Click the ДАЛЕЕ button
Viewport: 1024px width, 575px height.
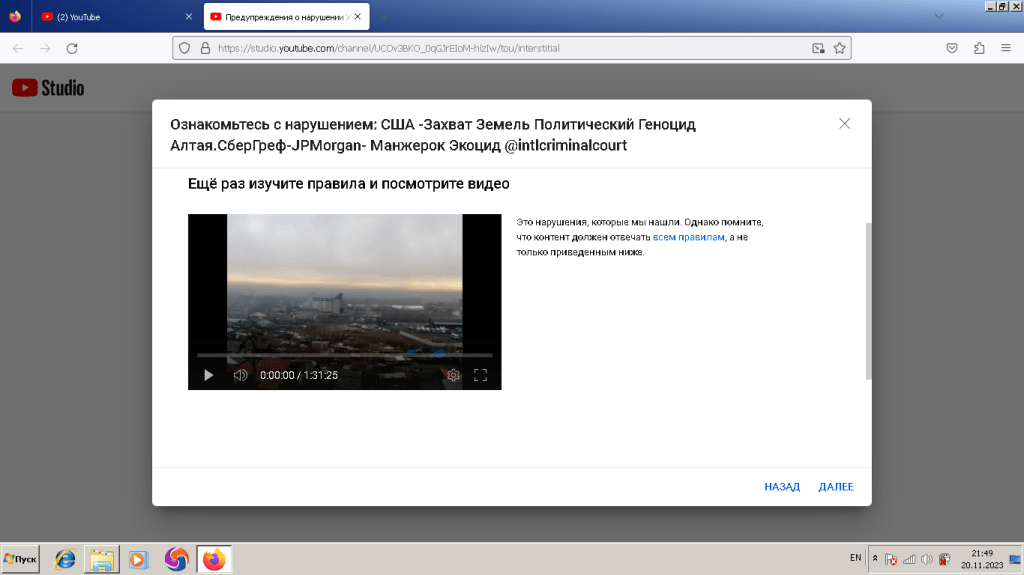pos(836,487)
